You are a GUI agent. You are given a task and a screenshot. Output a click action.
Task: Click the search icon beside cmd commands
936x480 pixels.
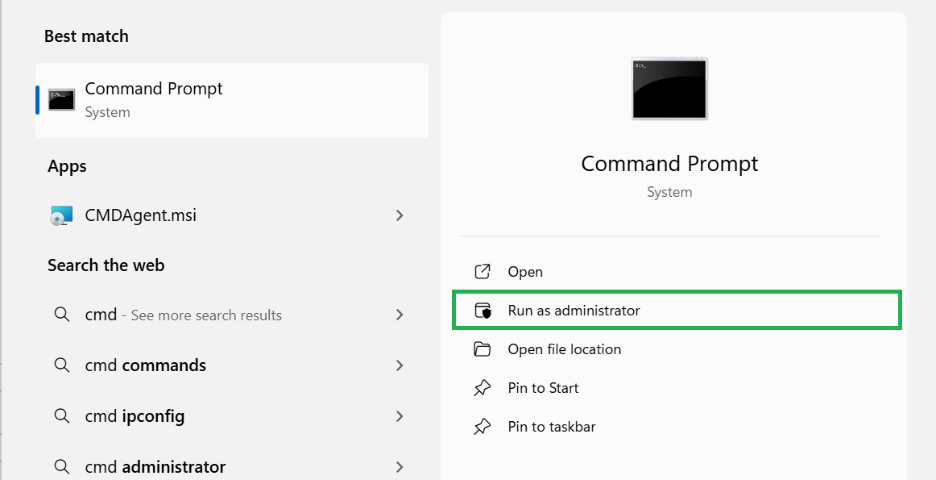click(61, 365)
